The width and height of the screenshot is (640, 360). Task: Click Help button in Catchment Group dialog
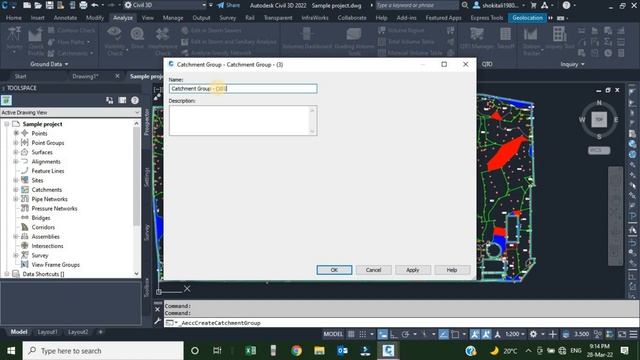[452, 270]
